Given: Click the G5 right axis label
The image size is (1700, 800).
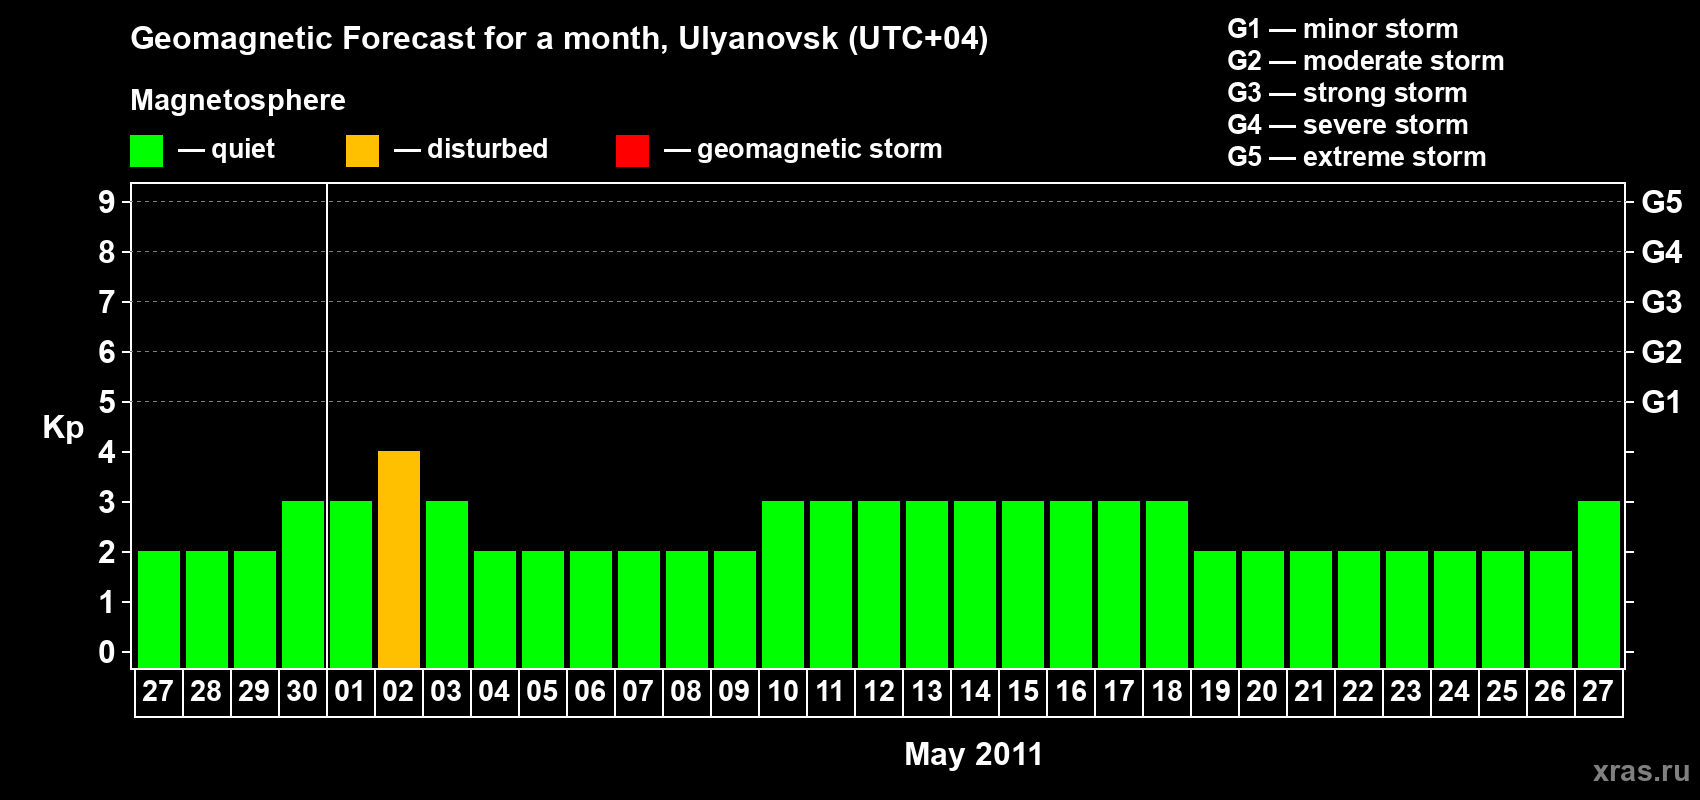Looking at the screenshot, I should [1661, 202].
